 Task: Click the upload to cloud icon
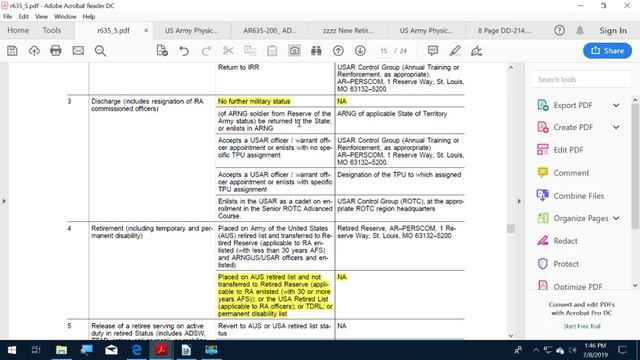click(x=34, y=51)
